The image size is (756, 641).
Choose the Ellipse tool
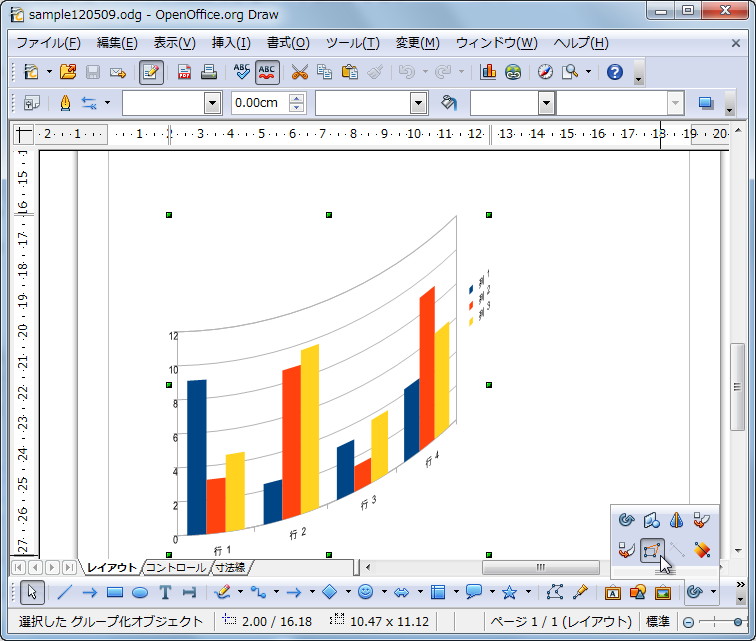(x=140, y=592)
